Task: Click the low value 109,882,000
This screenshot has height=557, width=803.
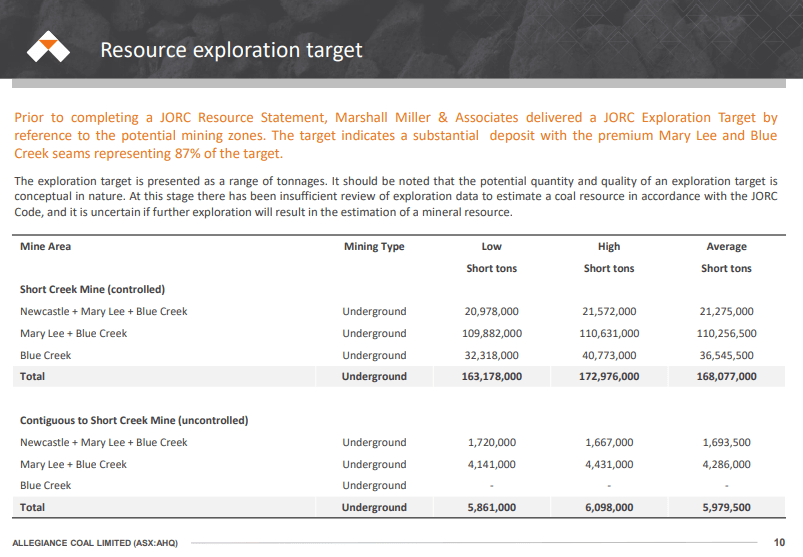Action: 492,333
